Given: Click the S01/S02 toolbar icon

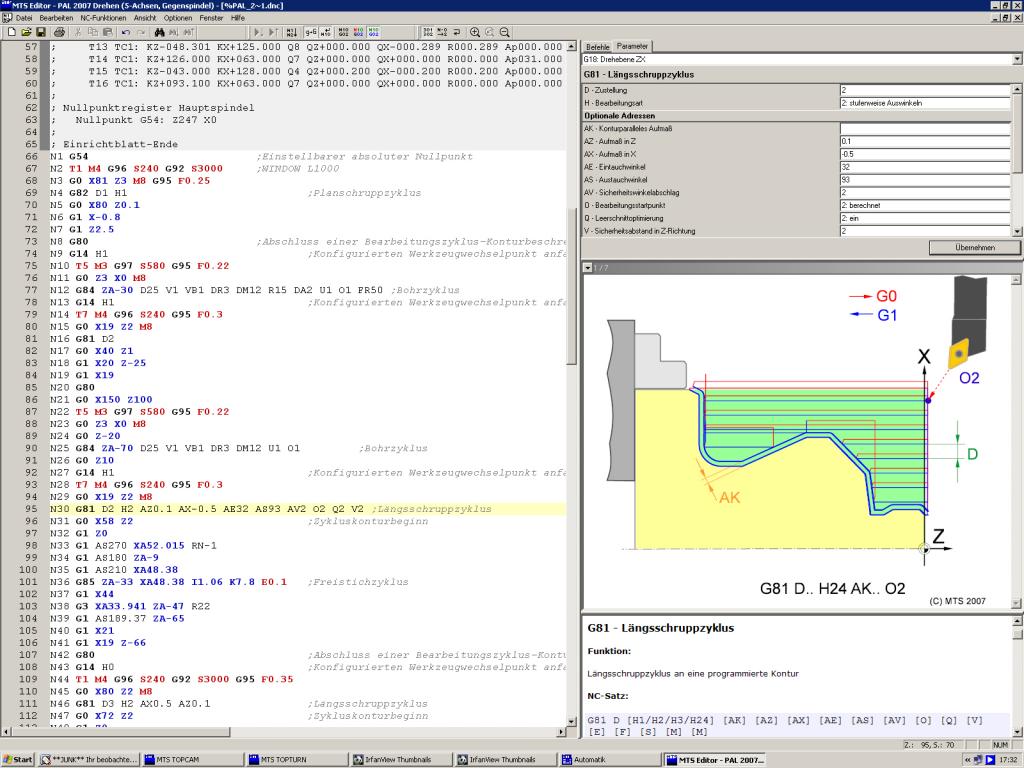Looking at the screenshot, I should [428, 32].
